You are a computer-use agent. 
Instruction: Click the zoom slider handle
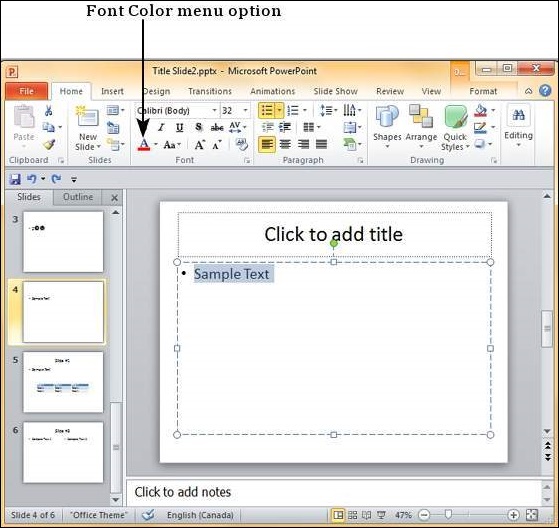pos(448,514)
